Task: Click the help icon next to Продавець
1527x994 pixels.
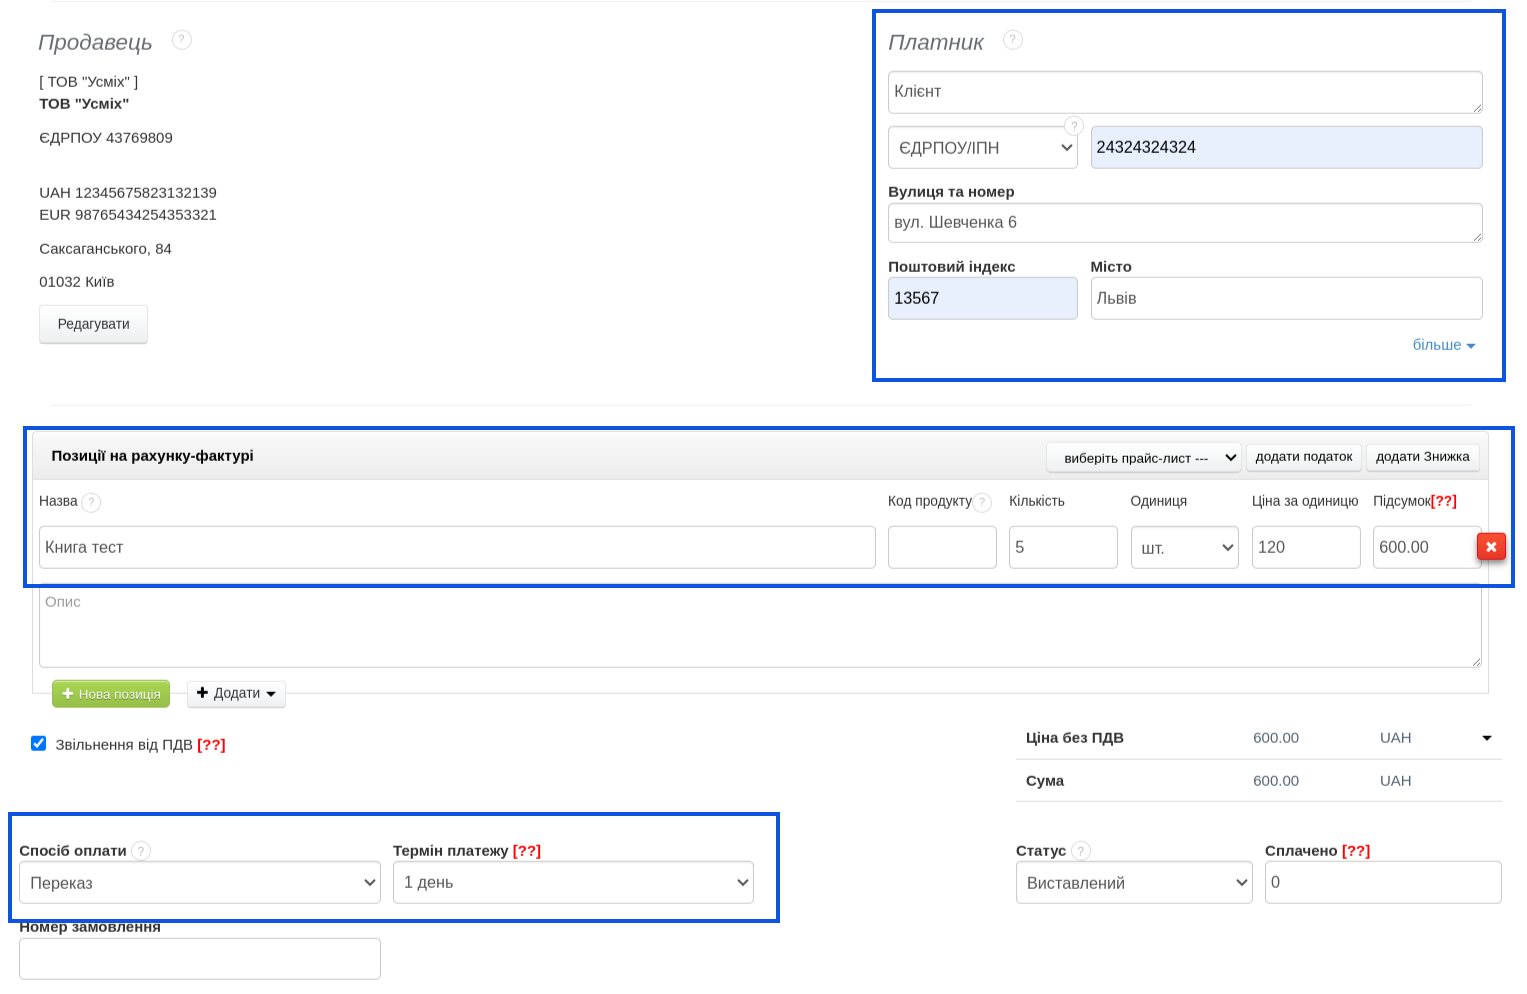Action: (x=181, y=40)
